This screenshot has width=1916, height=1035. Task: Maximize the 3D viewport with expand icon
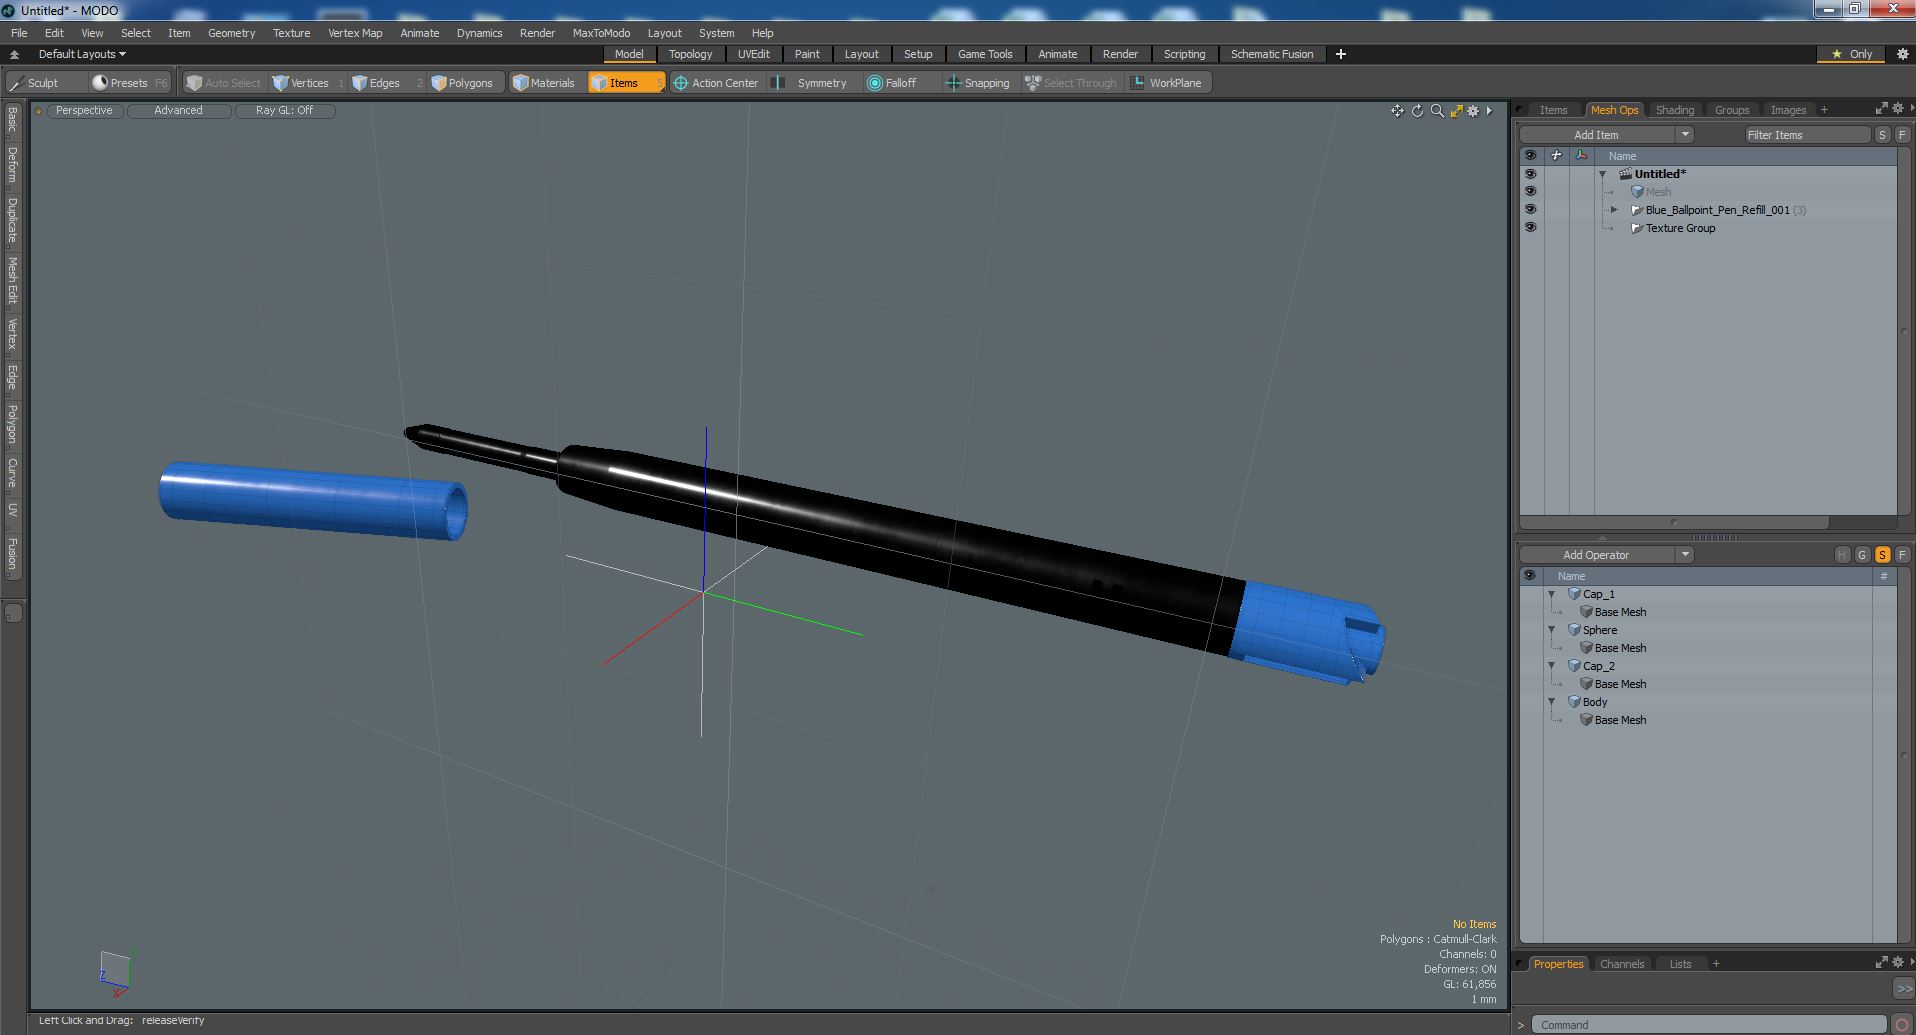coord(1456,111)
